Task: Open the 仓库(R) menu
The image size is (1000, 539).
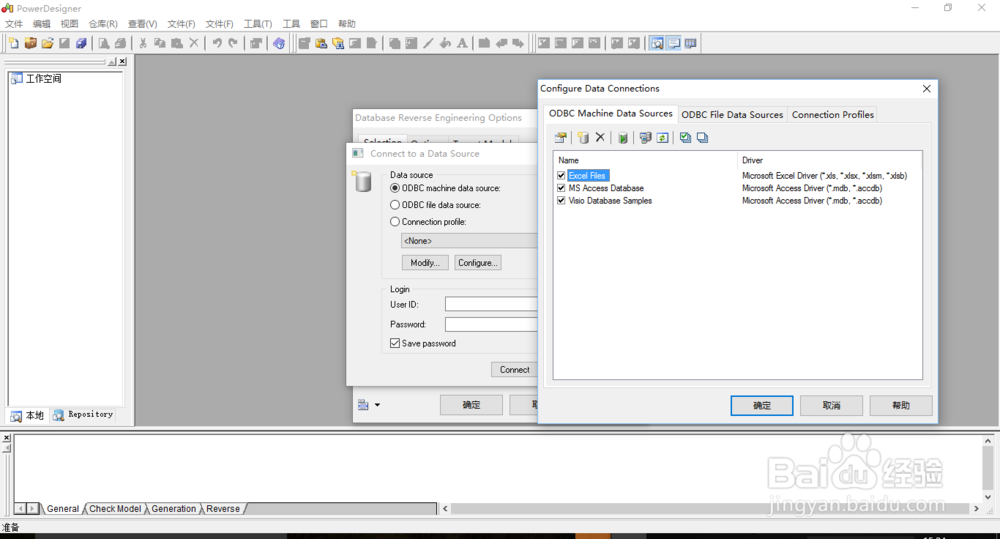Action: pos(103,24)
